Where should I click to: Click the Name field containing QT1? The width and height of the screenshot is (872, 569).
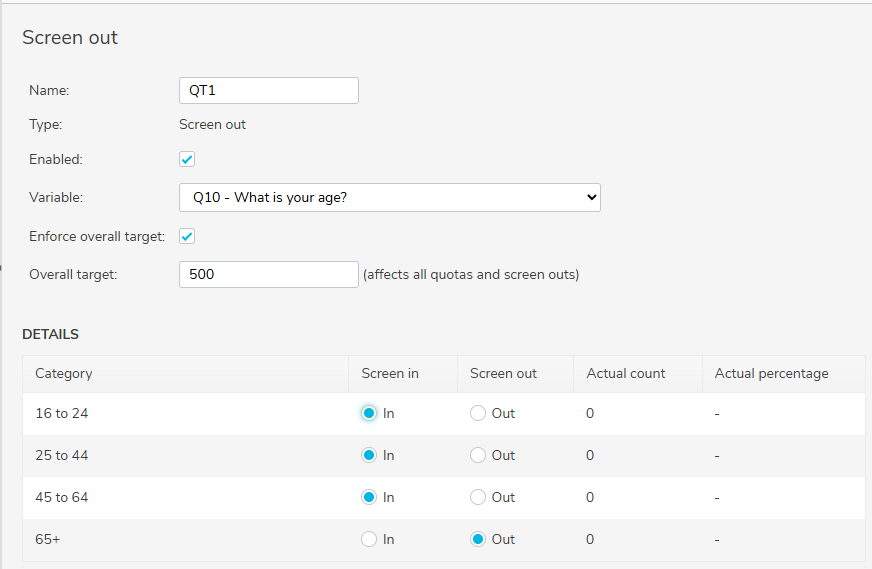click(269, 90)
